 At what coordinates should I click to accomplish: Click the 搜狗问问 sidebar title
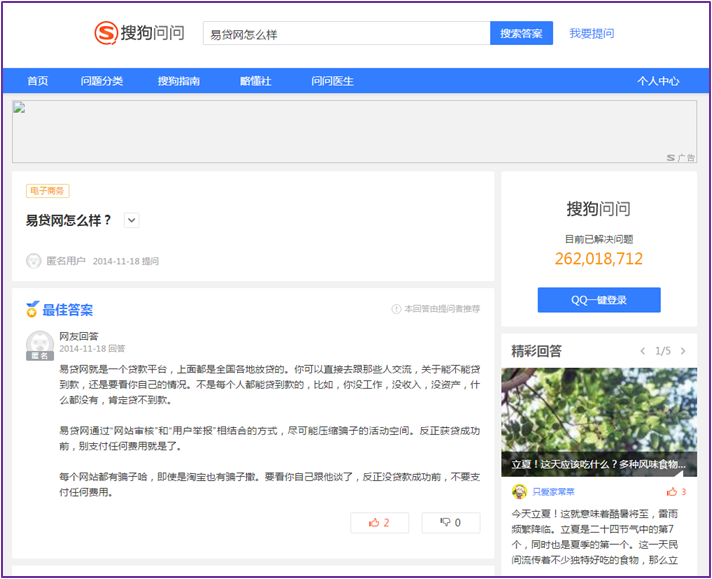point(598,209)
